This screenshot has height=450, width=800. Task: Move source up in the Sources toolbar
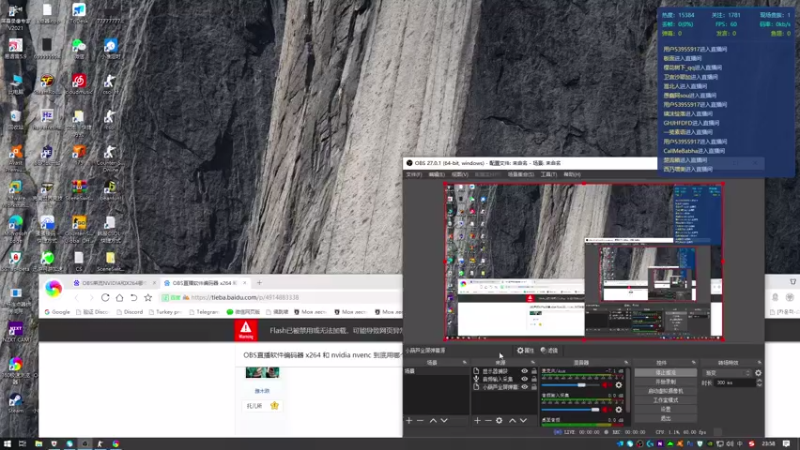pyautogui.click(x=512, y=420)
